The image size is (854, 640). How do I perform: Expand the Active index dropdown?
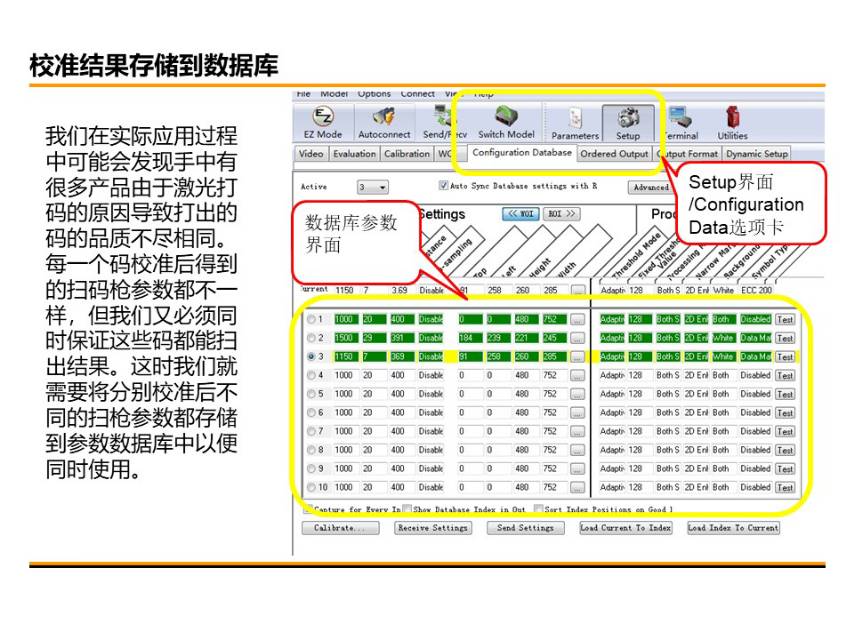pos(373,187)
